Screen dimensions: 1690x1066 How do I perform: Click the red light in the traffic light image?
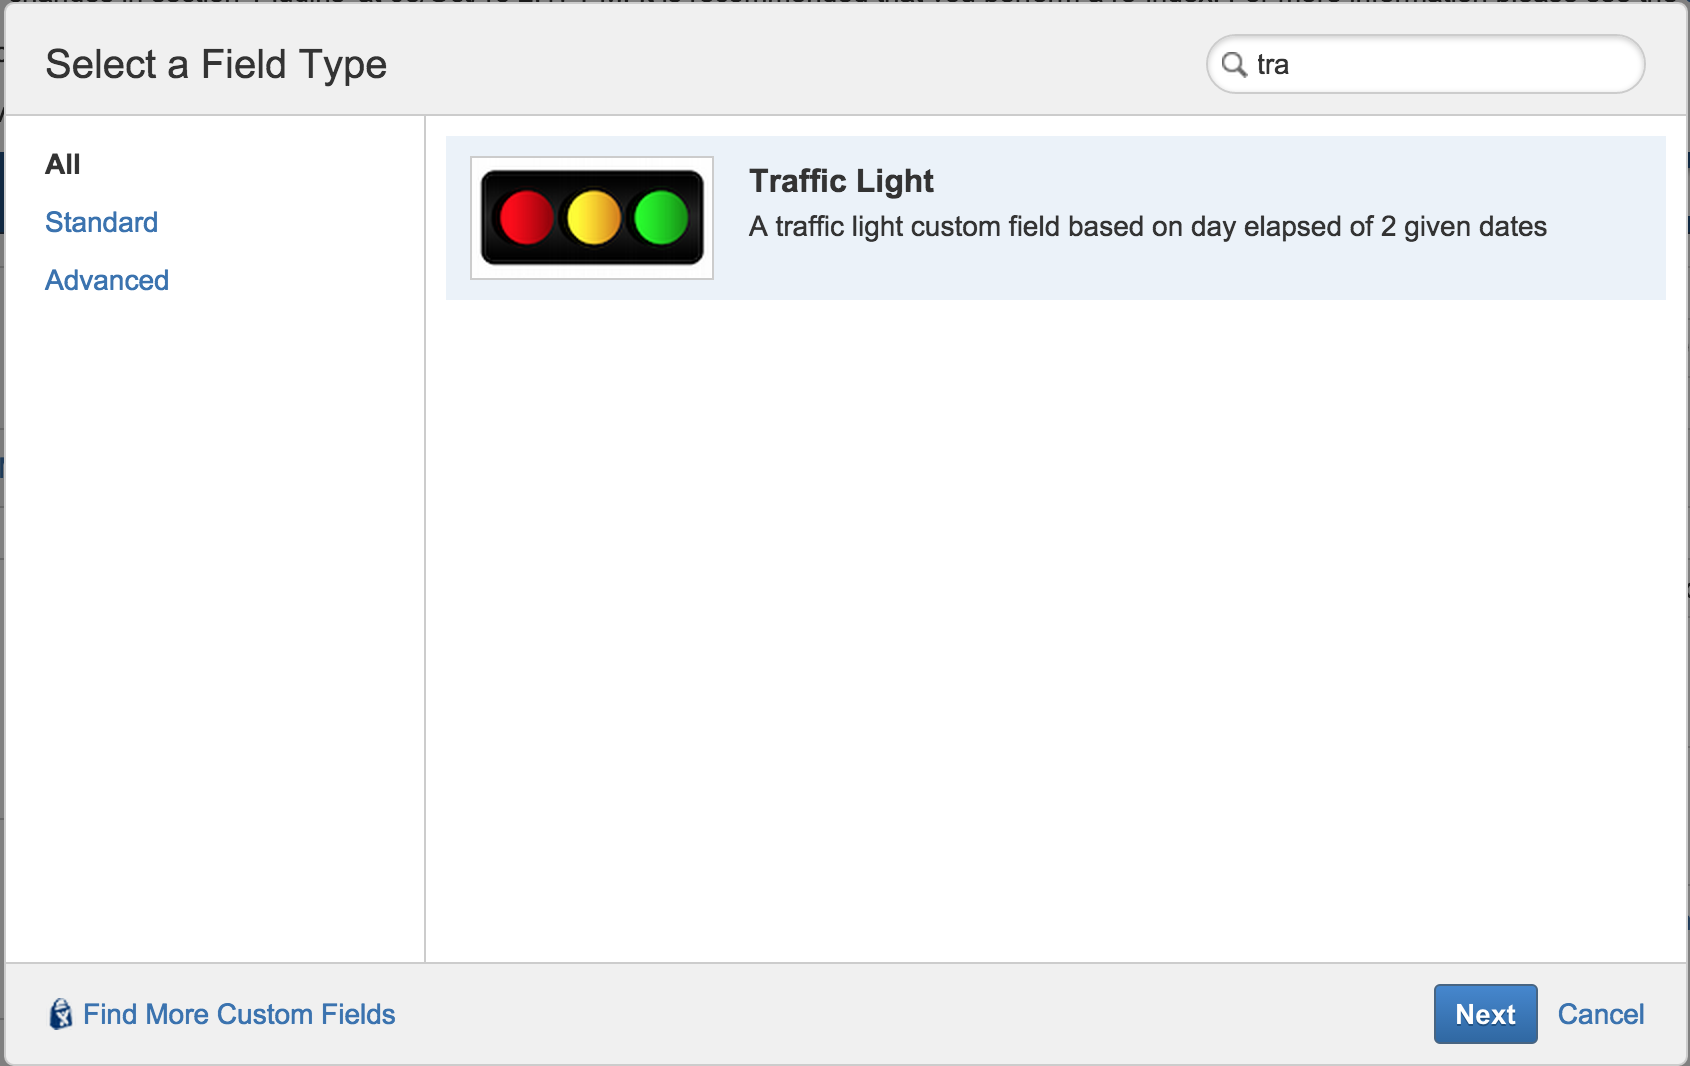point(528,217)
